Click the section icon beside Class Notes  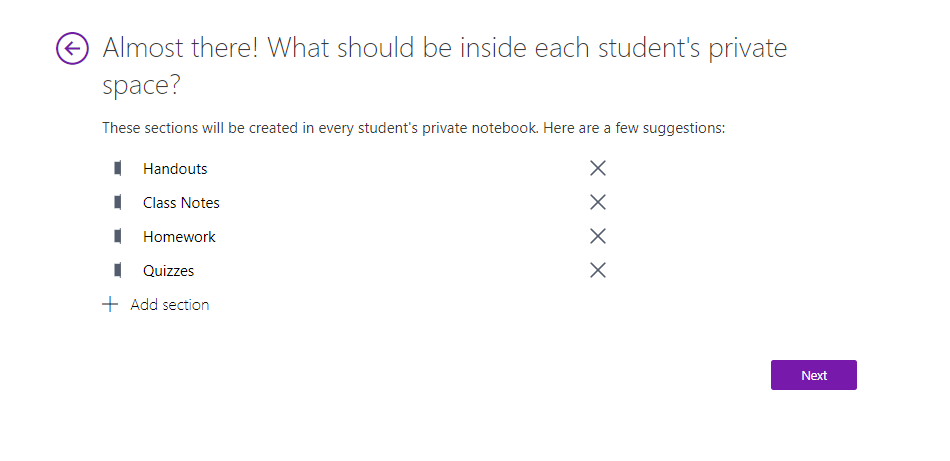(118, 202)
